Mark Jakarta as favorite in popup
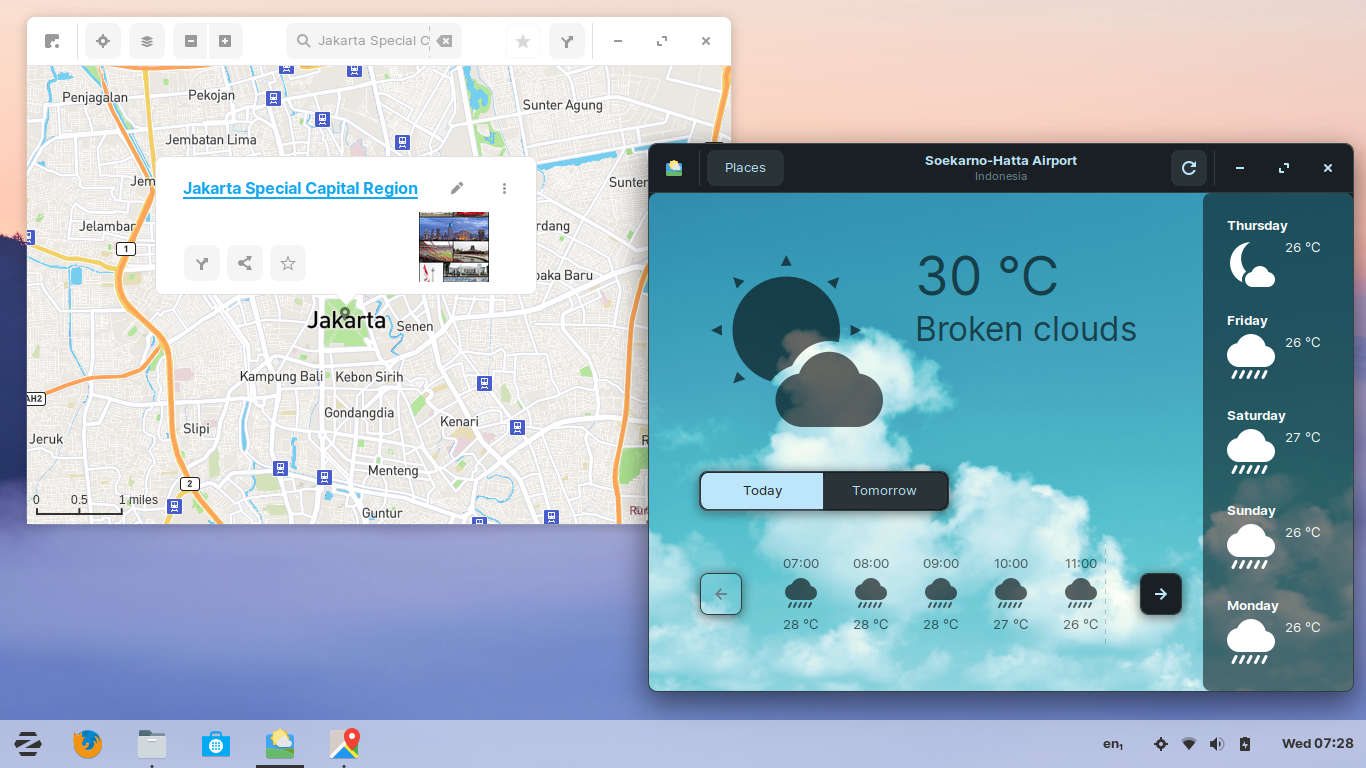Viewport: 1366px width, 768px height. coord(288,263)
